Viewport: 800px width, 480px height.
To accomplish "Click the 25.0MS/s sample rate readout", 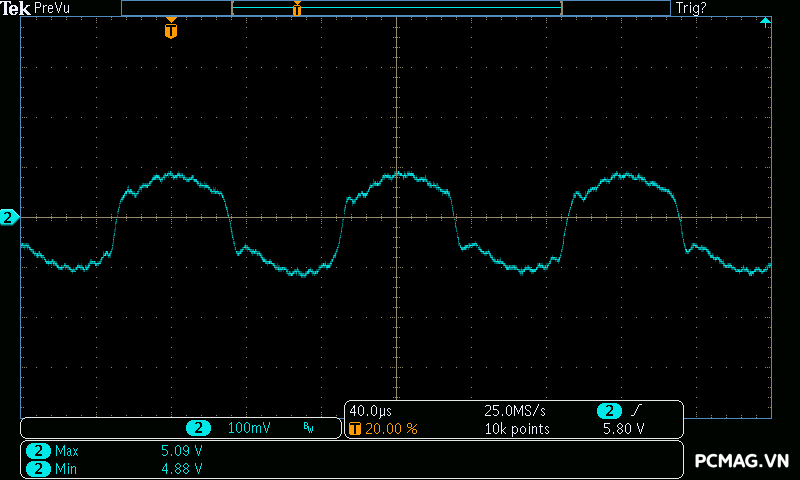I will [515, 411].
